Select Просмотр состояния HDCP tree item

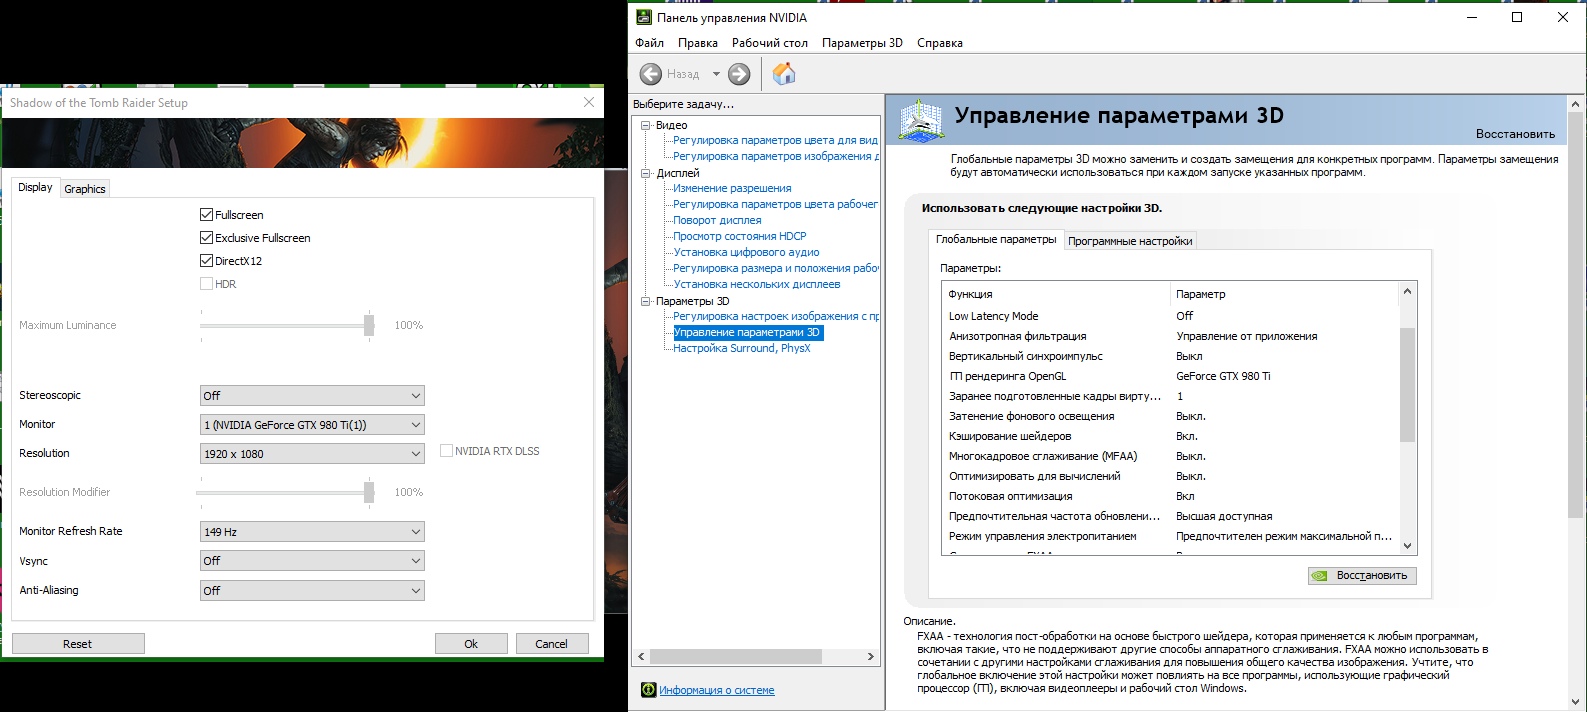tap(739, 236)
